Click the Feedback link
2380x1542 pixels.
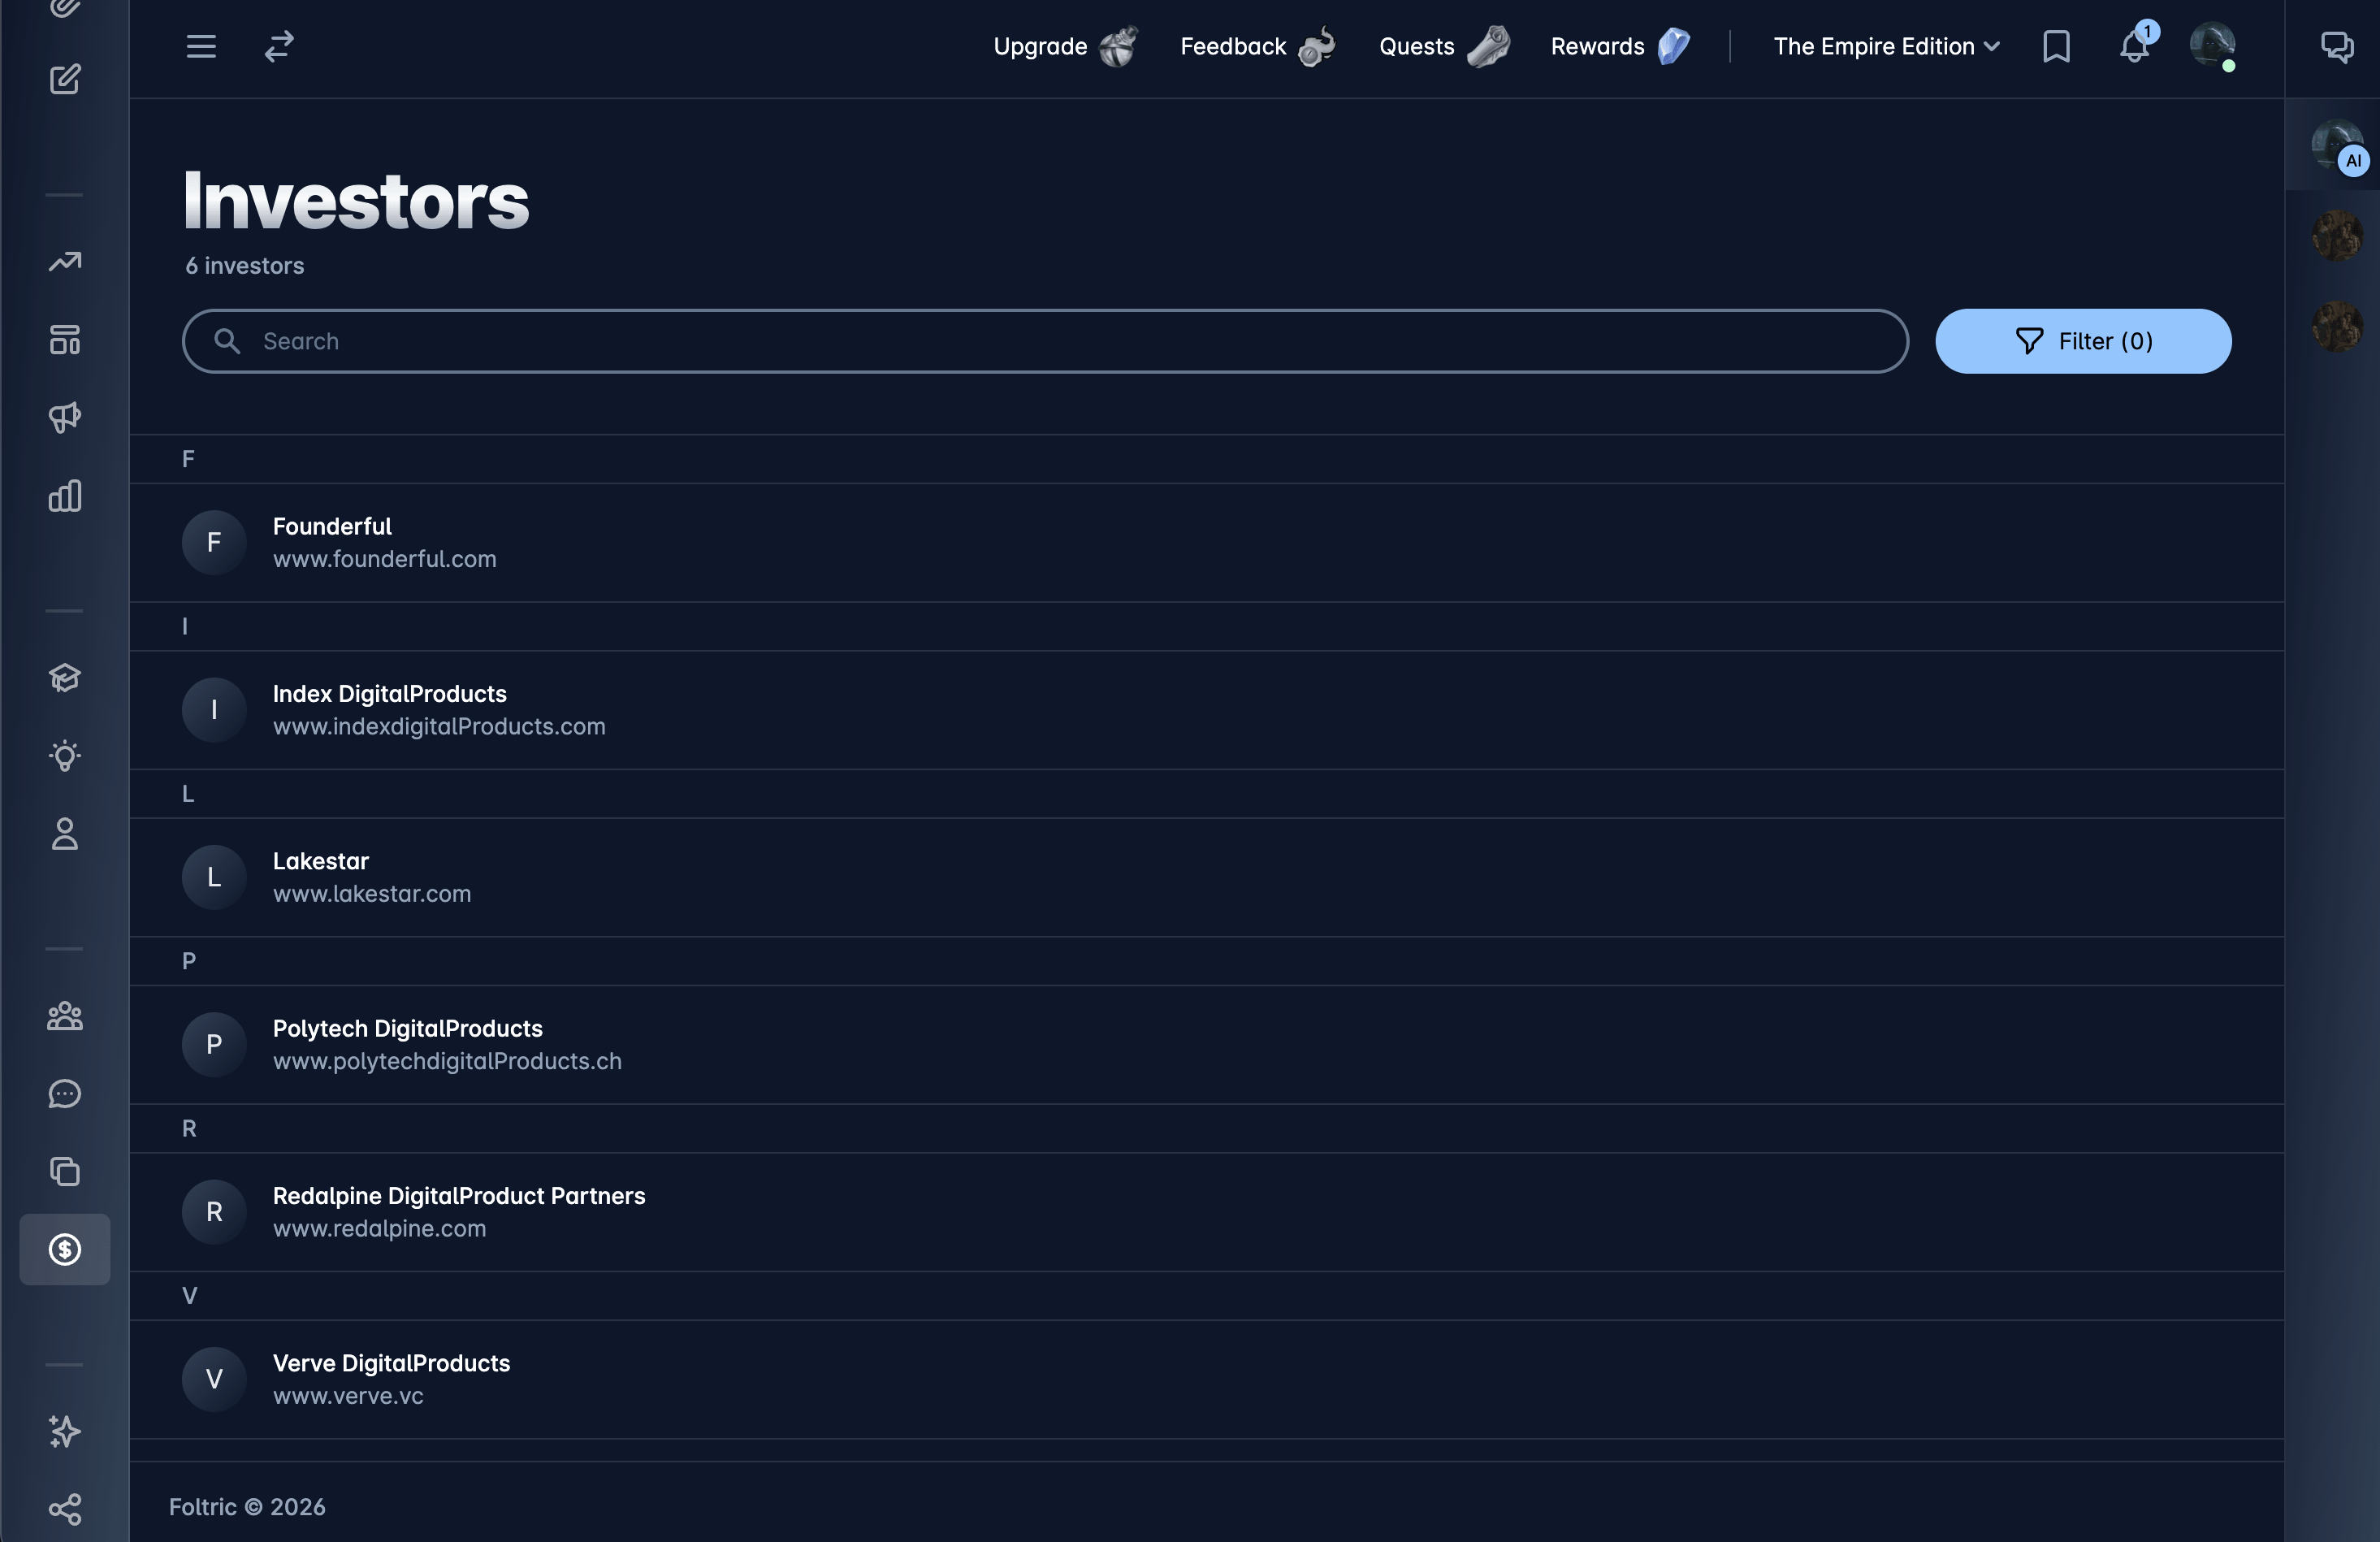click(1257, 46)
